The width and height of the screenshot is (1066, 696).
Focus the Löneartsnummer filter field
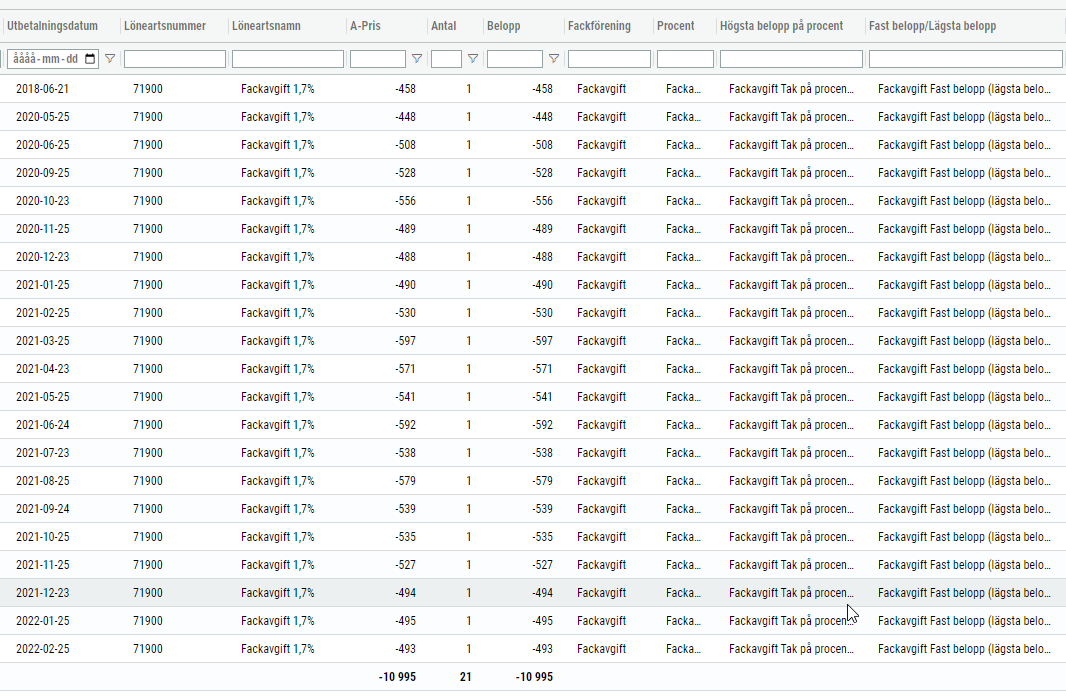click(175, 59)
